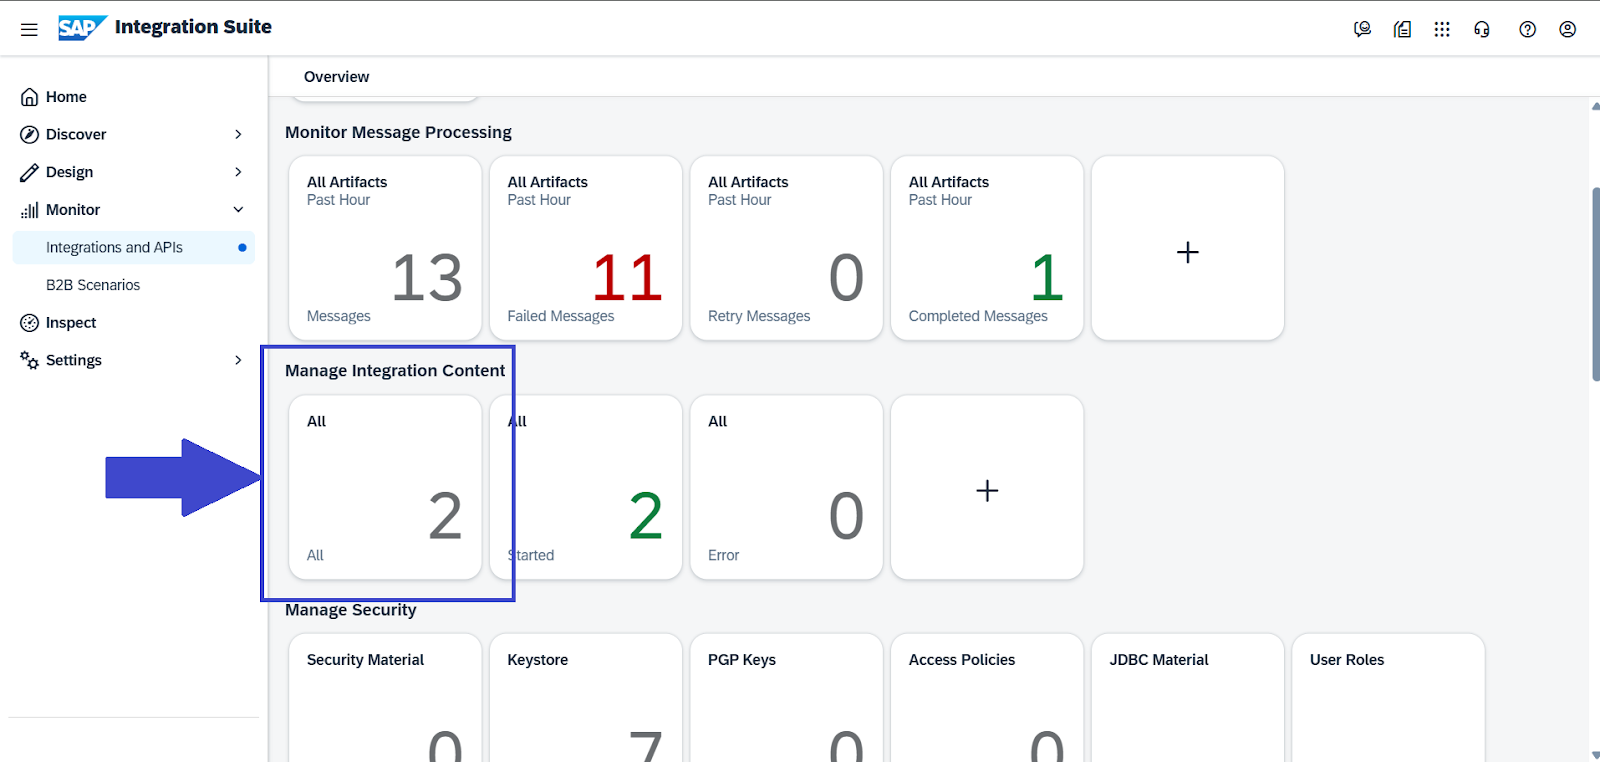Viewport: 1600px width, 762px height.
Task: Click the scrollbar down arrow
Action: pyautogui.click(x=1595, y=755)
